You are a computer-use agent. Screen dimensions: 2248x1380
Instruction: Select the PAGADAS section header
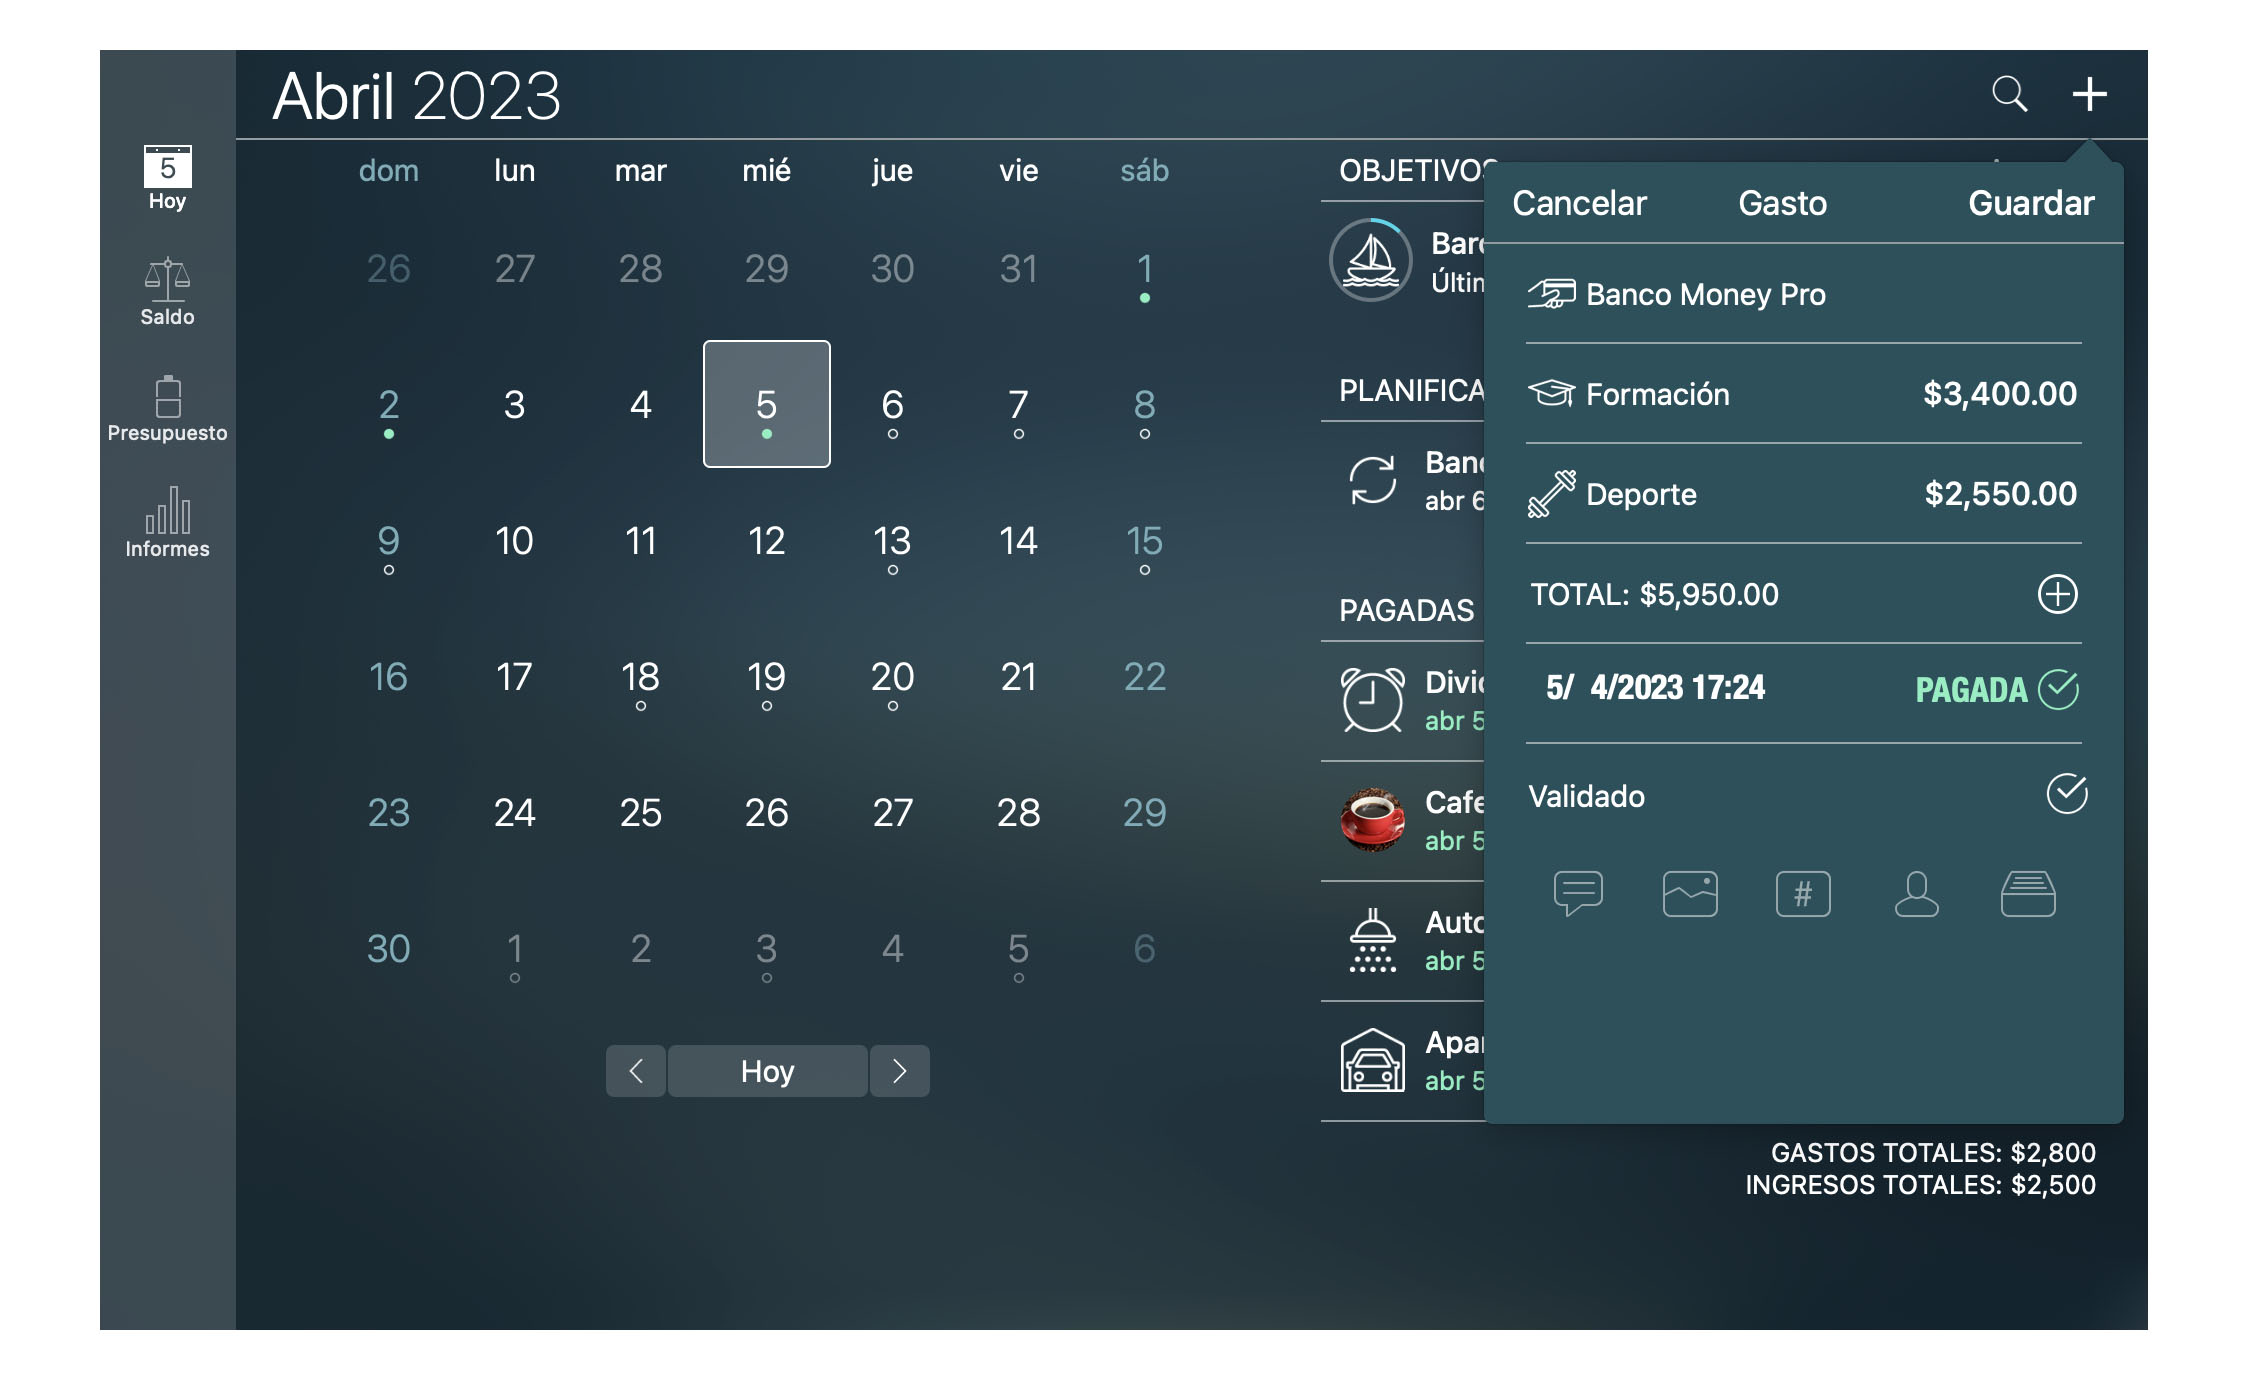1405,608
